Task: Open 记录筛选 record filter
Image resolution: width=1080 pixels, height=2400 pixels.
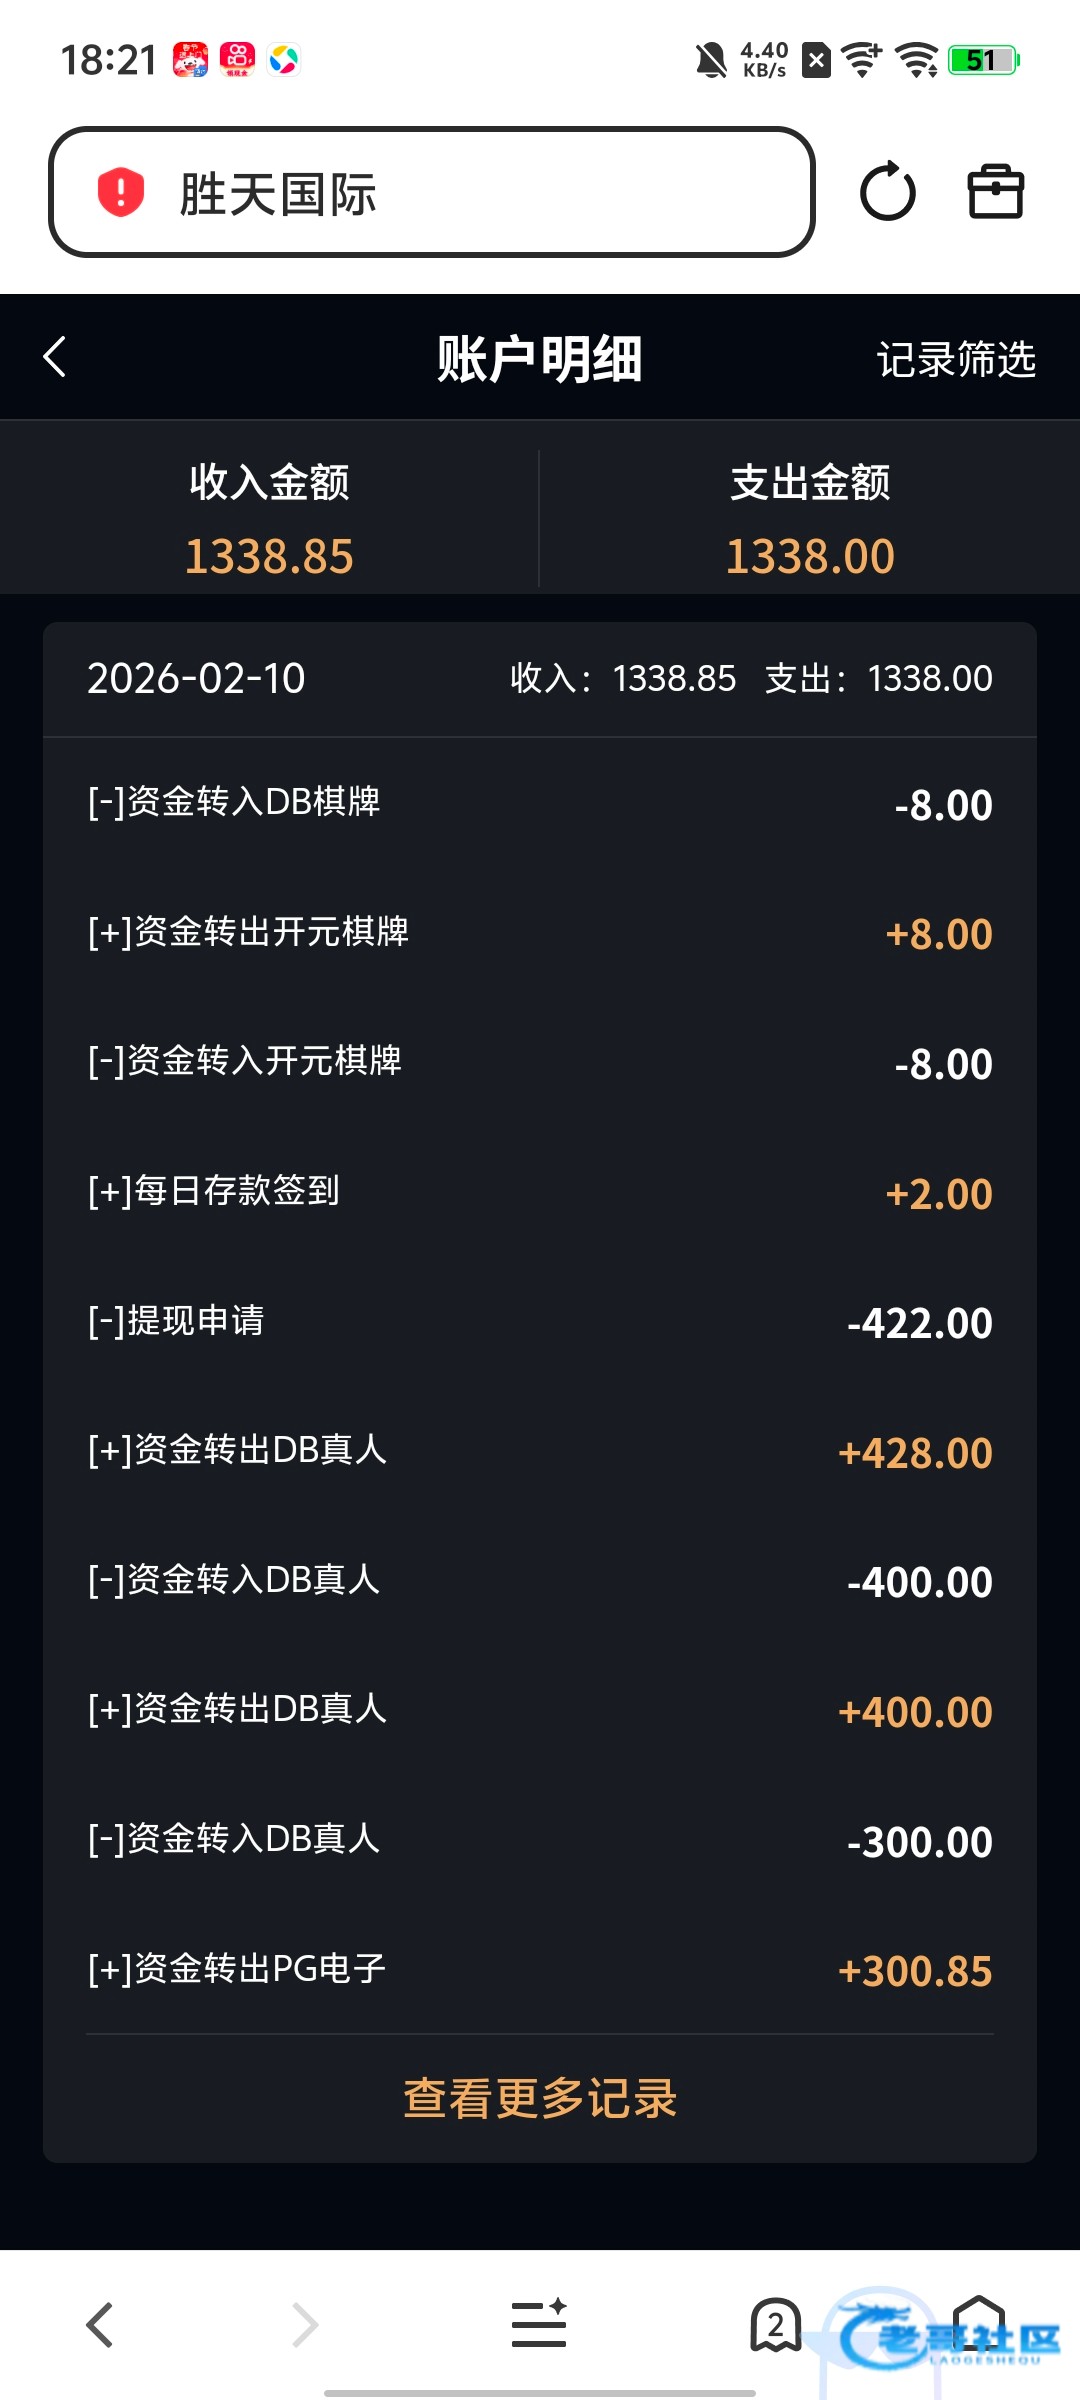Action: coord(955,359)
